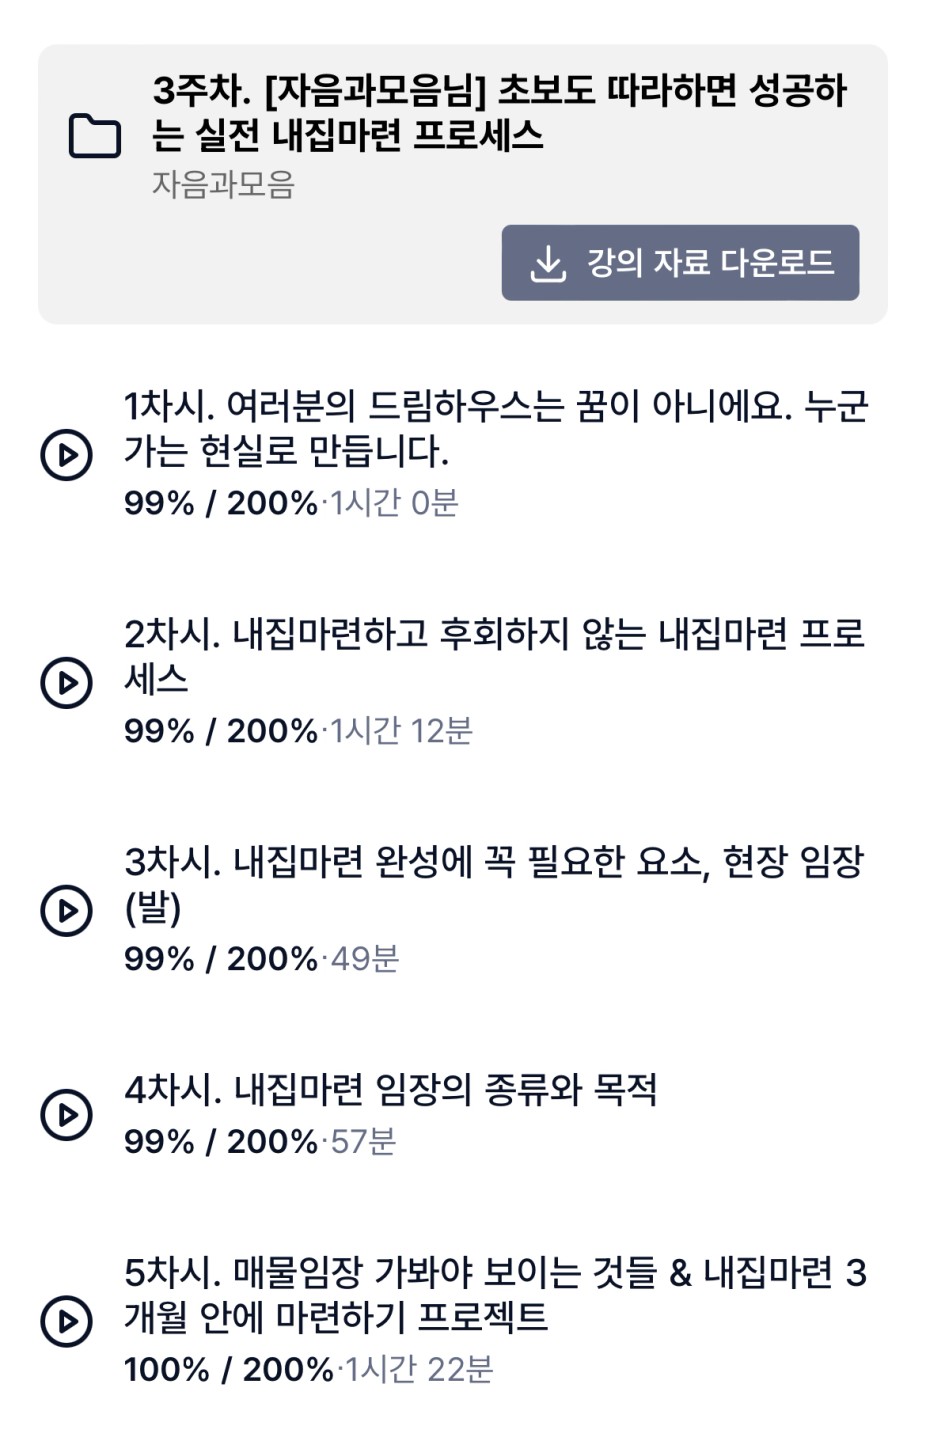Image resolution: width=926 pixels, height=1441 pixels.
Task: Launch 5차시 lesson using play icon
Action: 66,1320
